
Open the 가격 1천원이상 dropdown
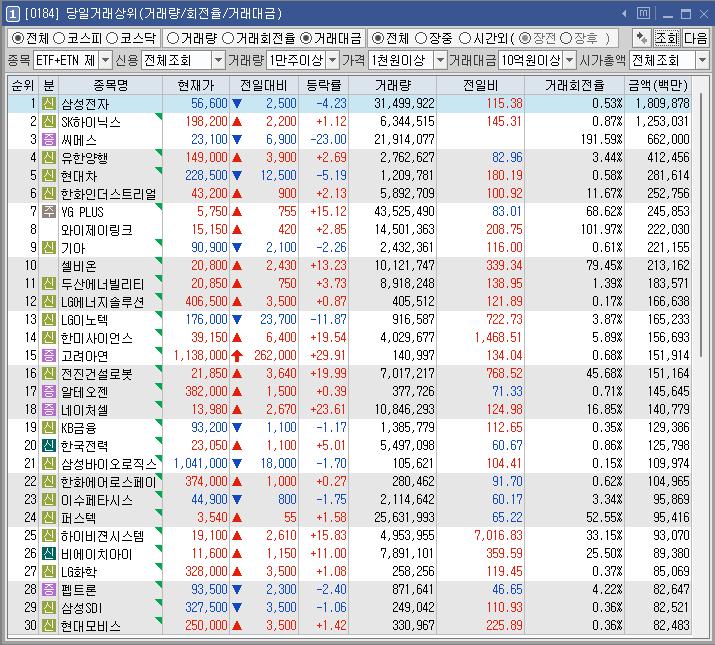click(x=440, y=60)
